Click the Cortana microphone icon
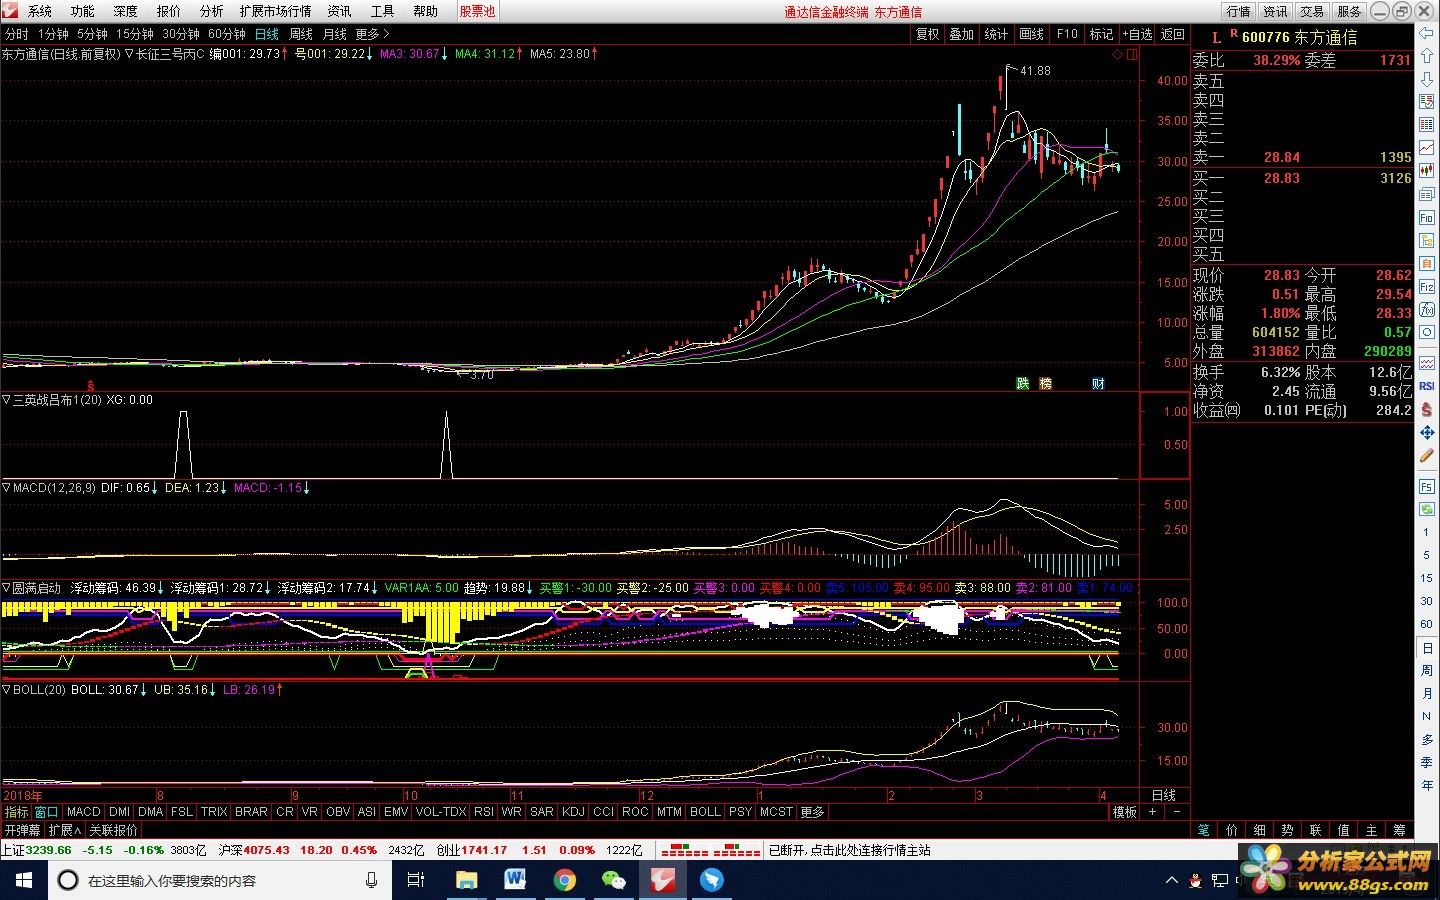This screenshot has height=900, width=1440. coord(371,880)
